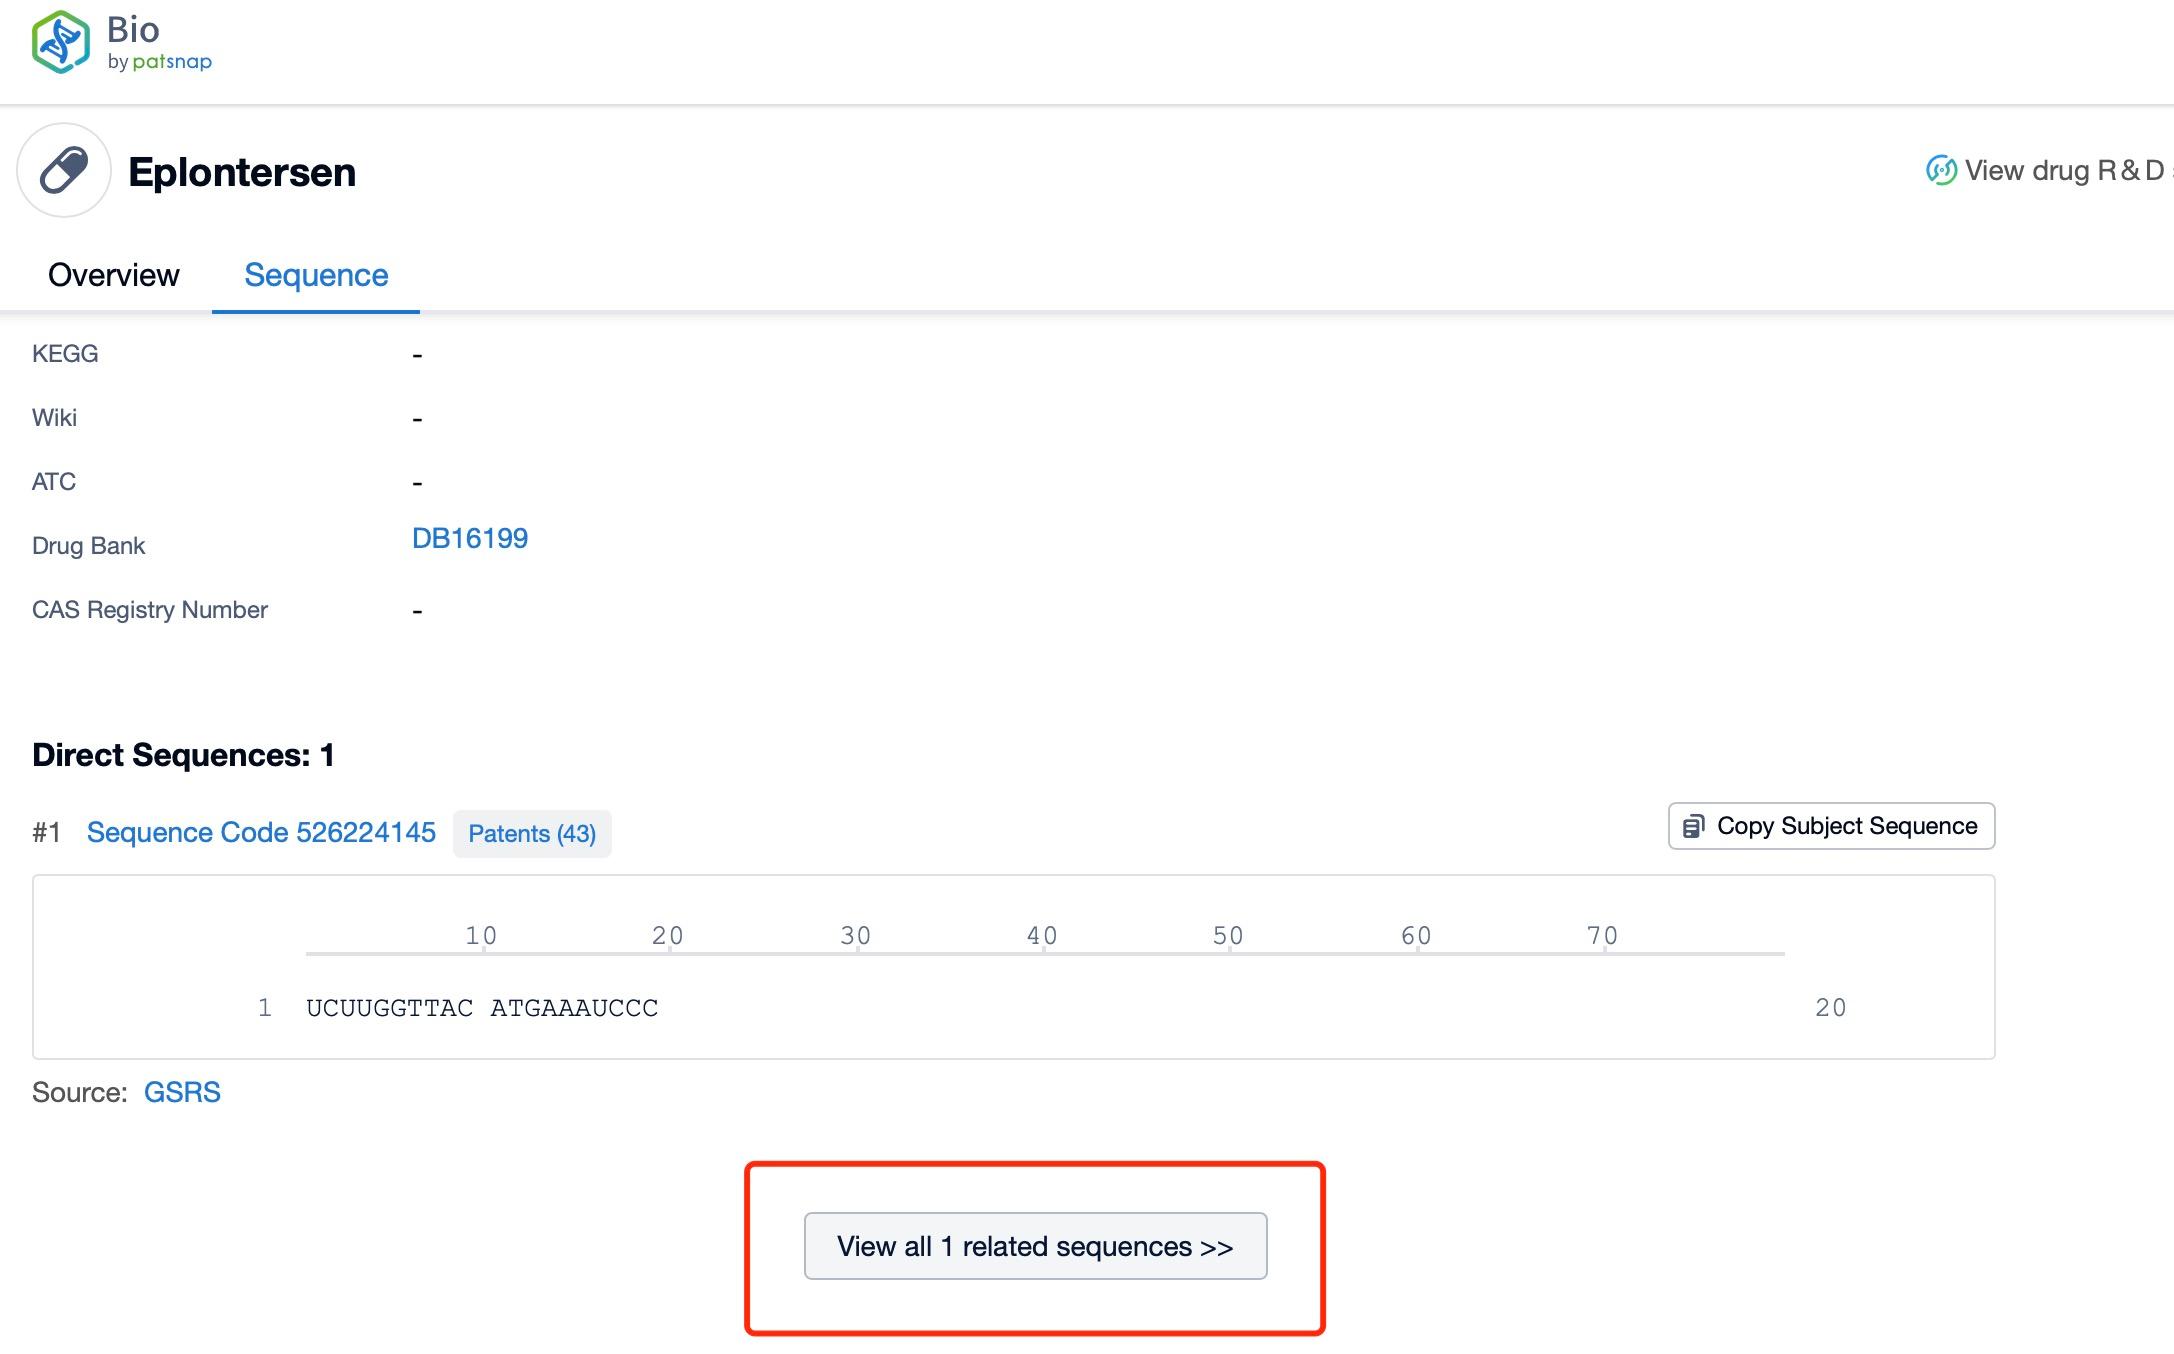Click the GSRS source link icon
Image resolution: width=2174 pixels, height=1354 pixels.
(182, 1092)
